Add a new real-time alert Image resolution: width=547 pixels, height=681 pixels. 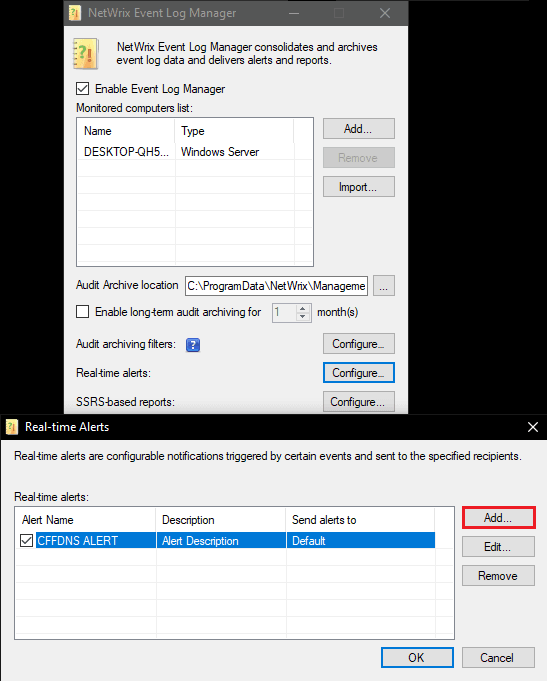(x=498, y=518)
